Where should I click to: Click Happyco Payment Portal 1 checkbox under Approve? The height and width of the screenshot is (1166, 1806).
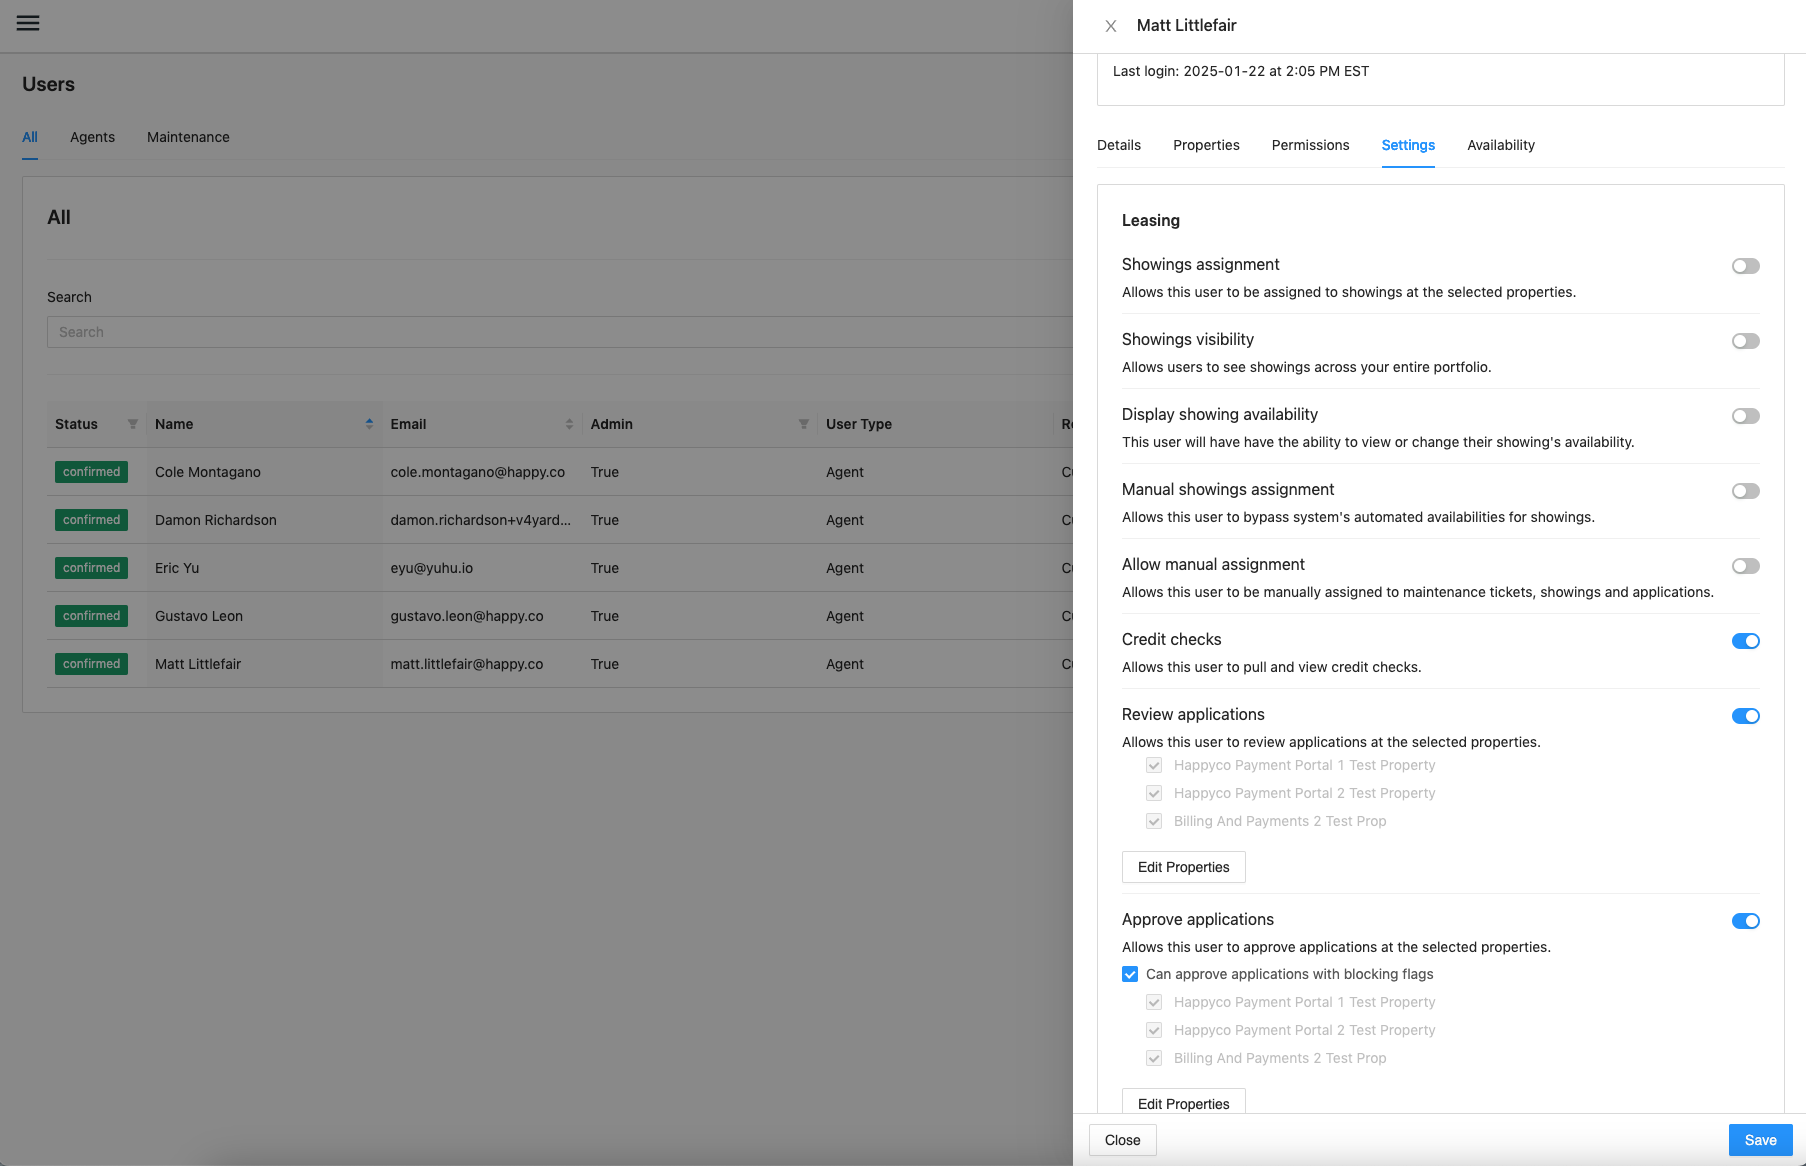click(1154, 1002)
